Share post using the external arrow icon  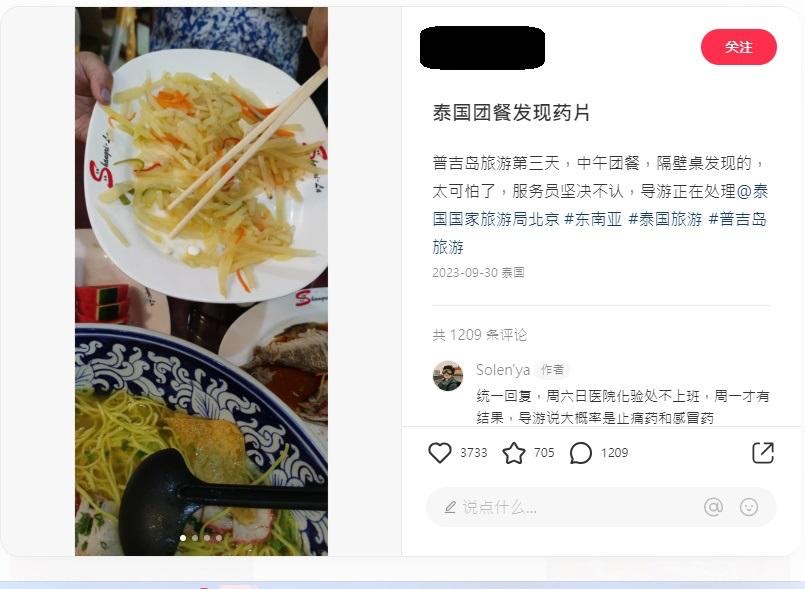(x=762, y=453)
